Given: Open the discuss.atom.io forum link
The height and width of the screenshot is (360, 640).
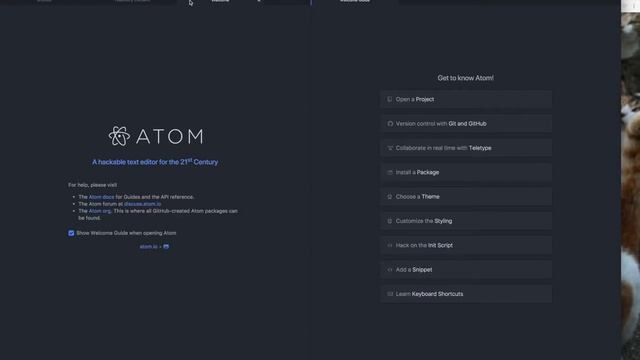Looking at the screenshot, I should (142, 204).
